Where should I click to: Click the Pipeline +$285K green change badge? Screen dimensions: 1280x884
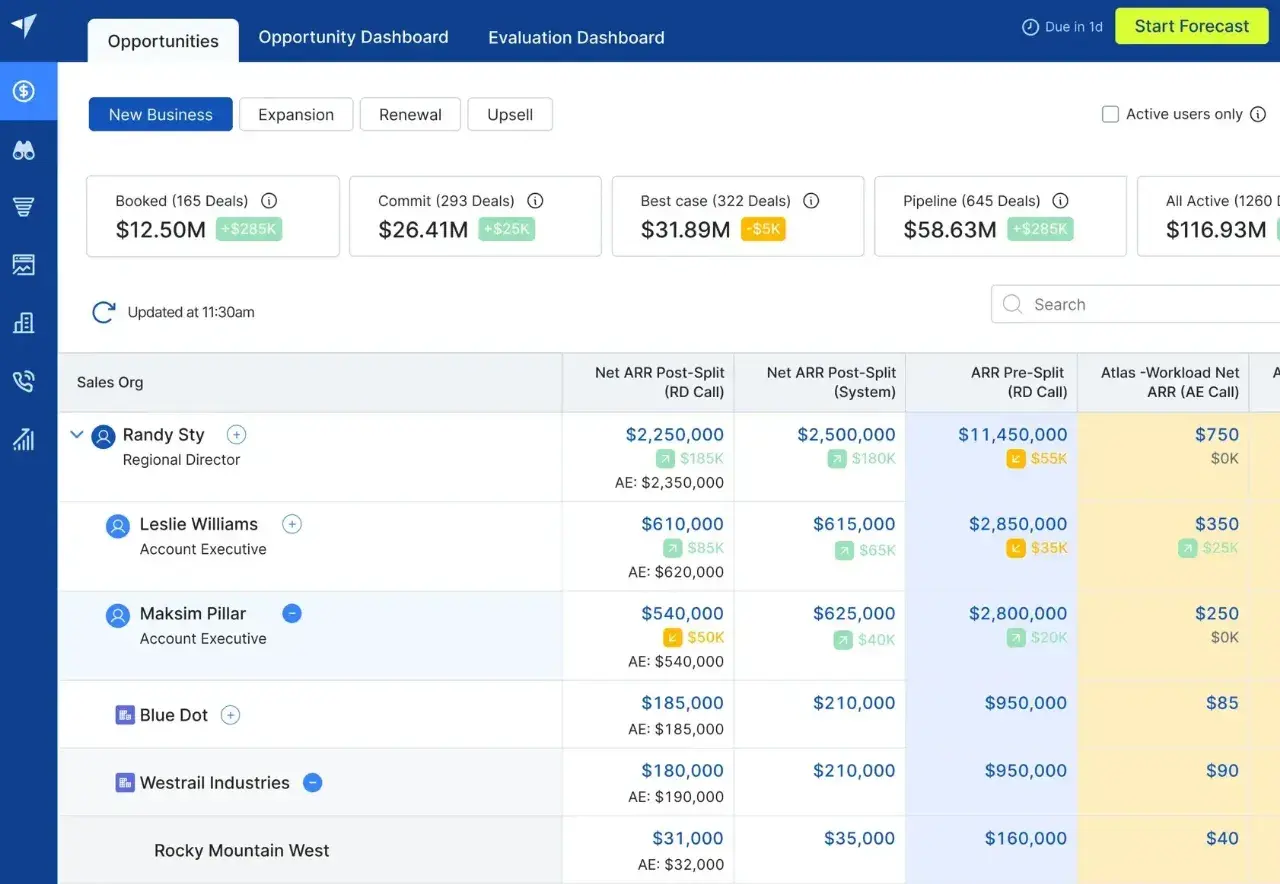[x=1040, y=230]
